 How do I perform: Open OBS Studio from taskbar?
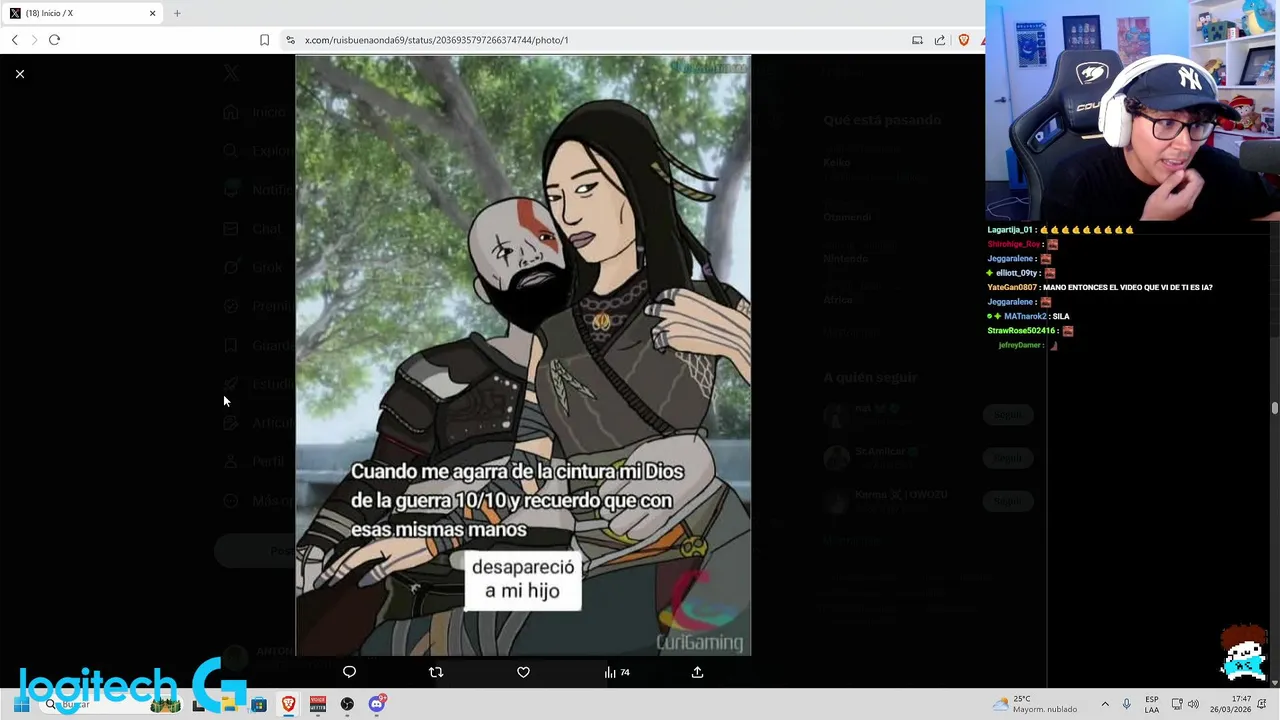point(347,704)
